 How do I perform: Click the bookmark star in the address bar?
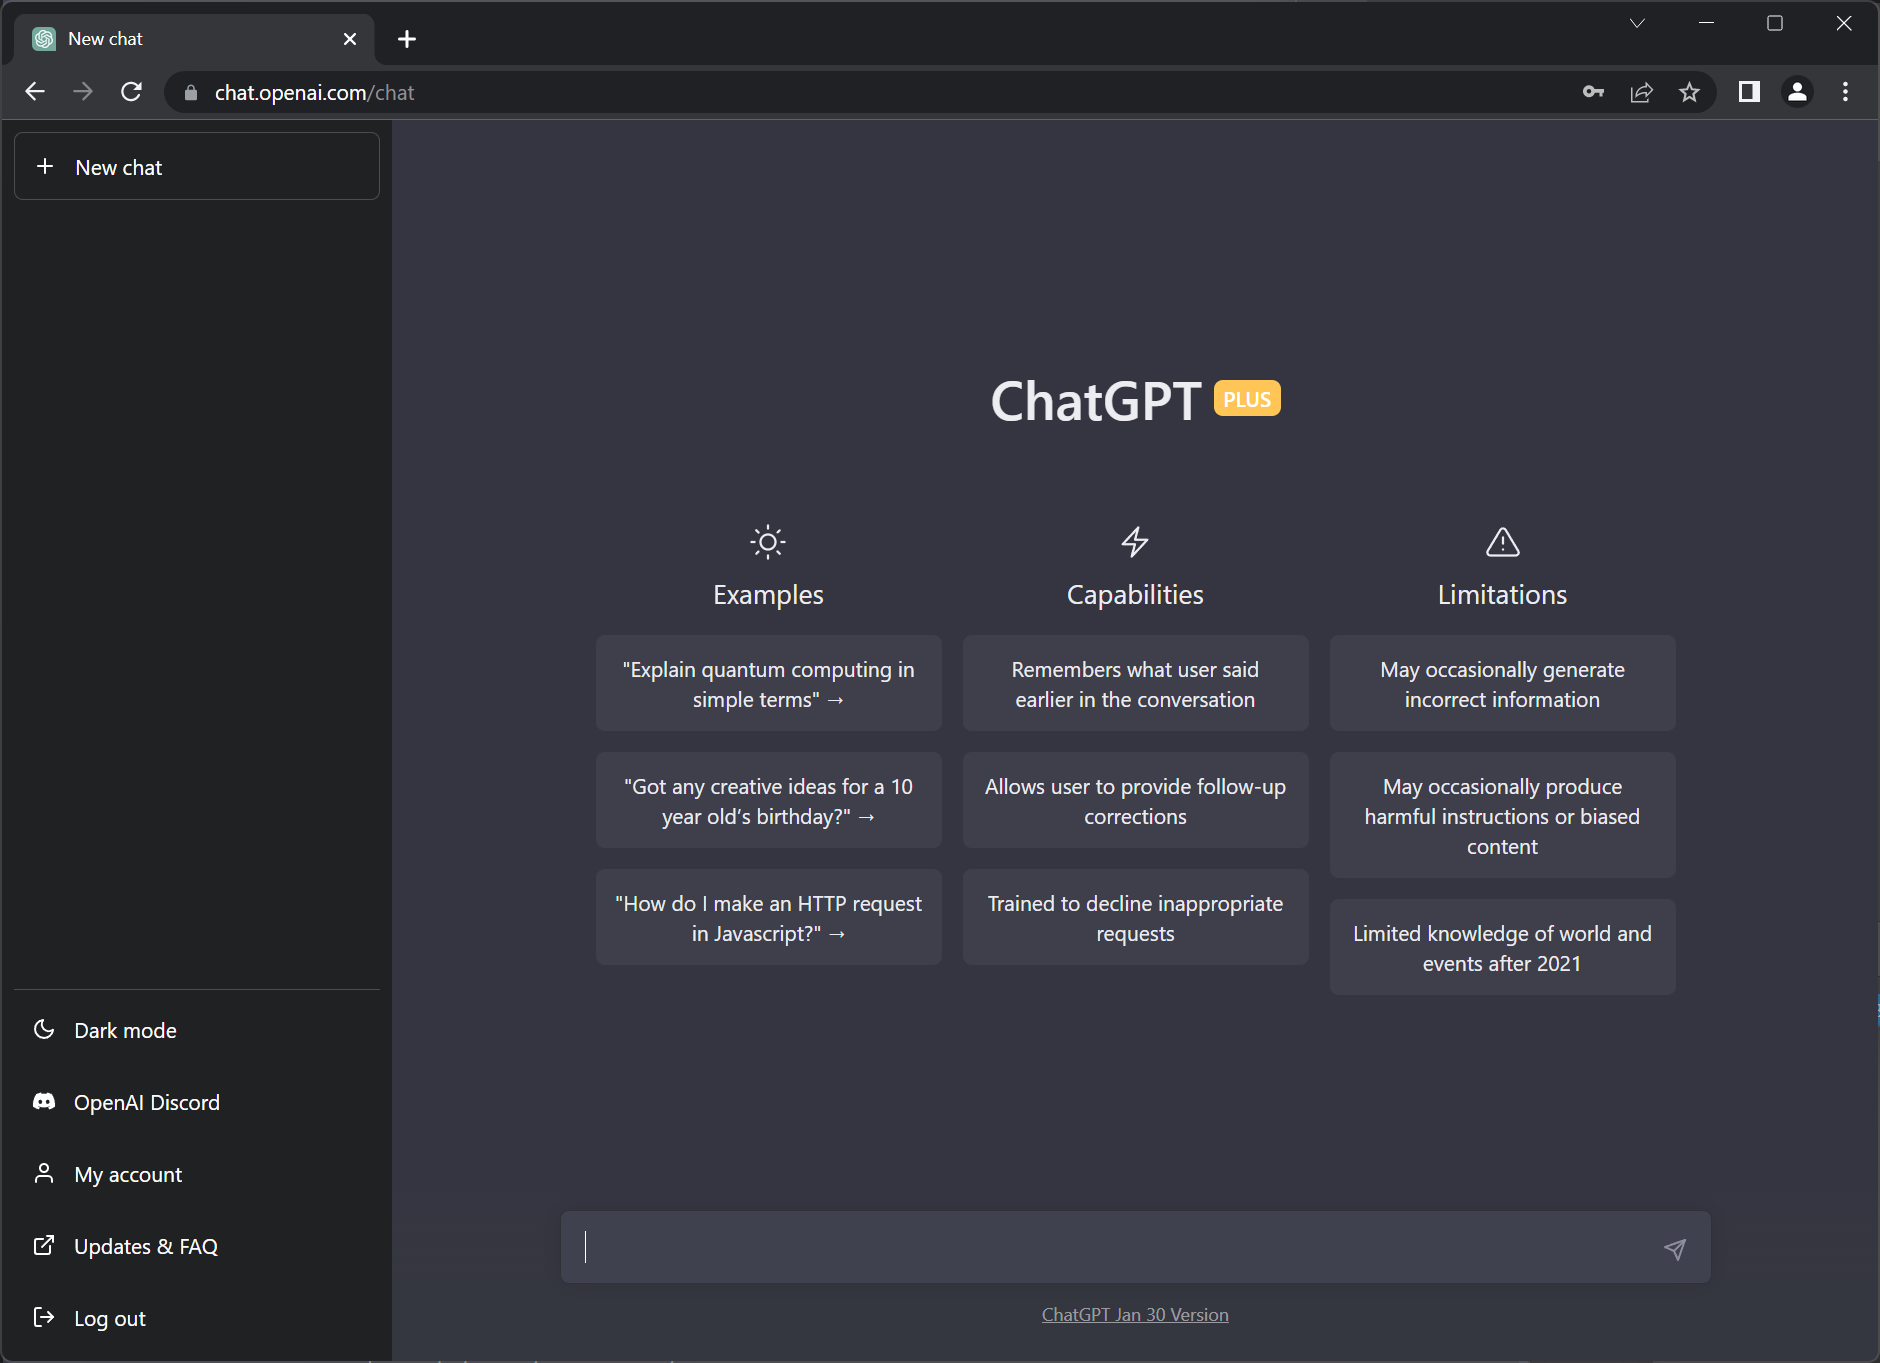pyautogui.click(x=1691, y=92)
